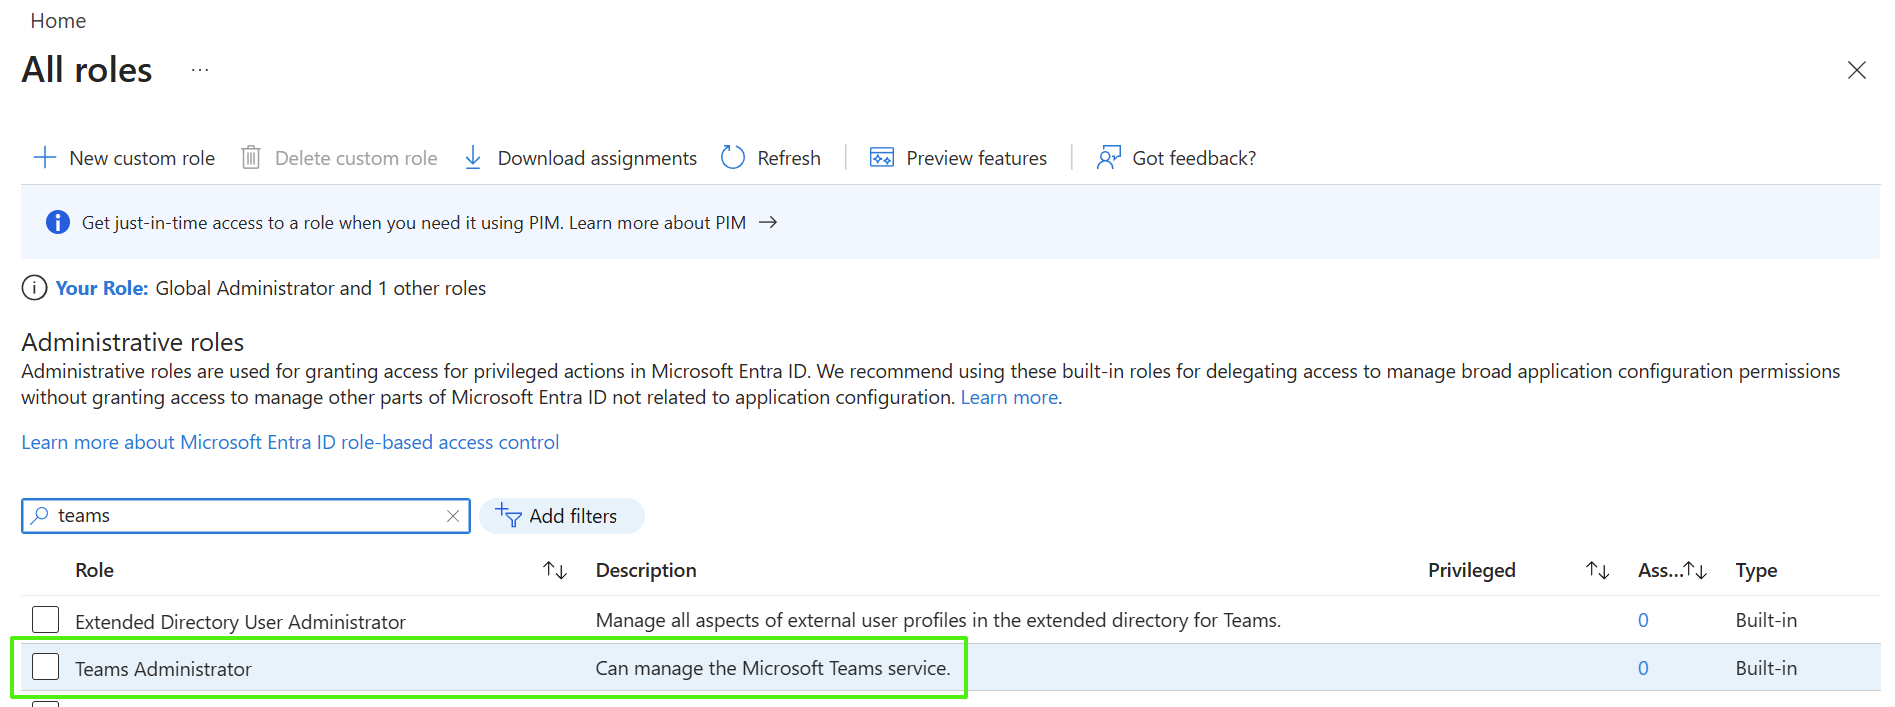Image resolution: width=1895 pixels, height=707 pixels.
Task: Open Learn more about PIM arrow link
Action: point(768,222)
